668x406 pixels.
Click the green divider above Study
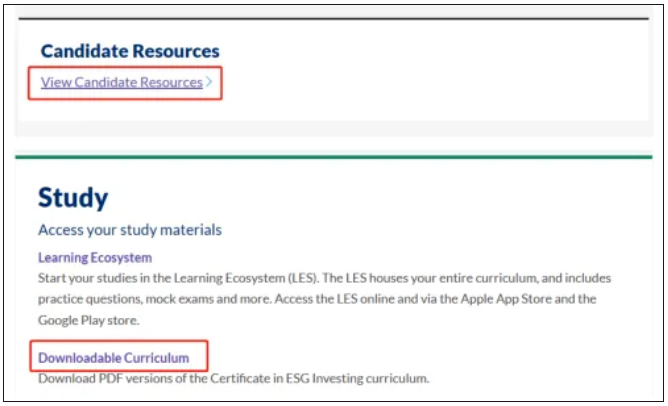point(334,156)
